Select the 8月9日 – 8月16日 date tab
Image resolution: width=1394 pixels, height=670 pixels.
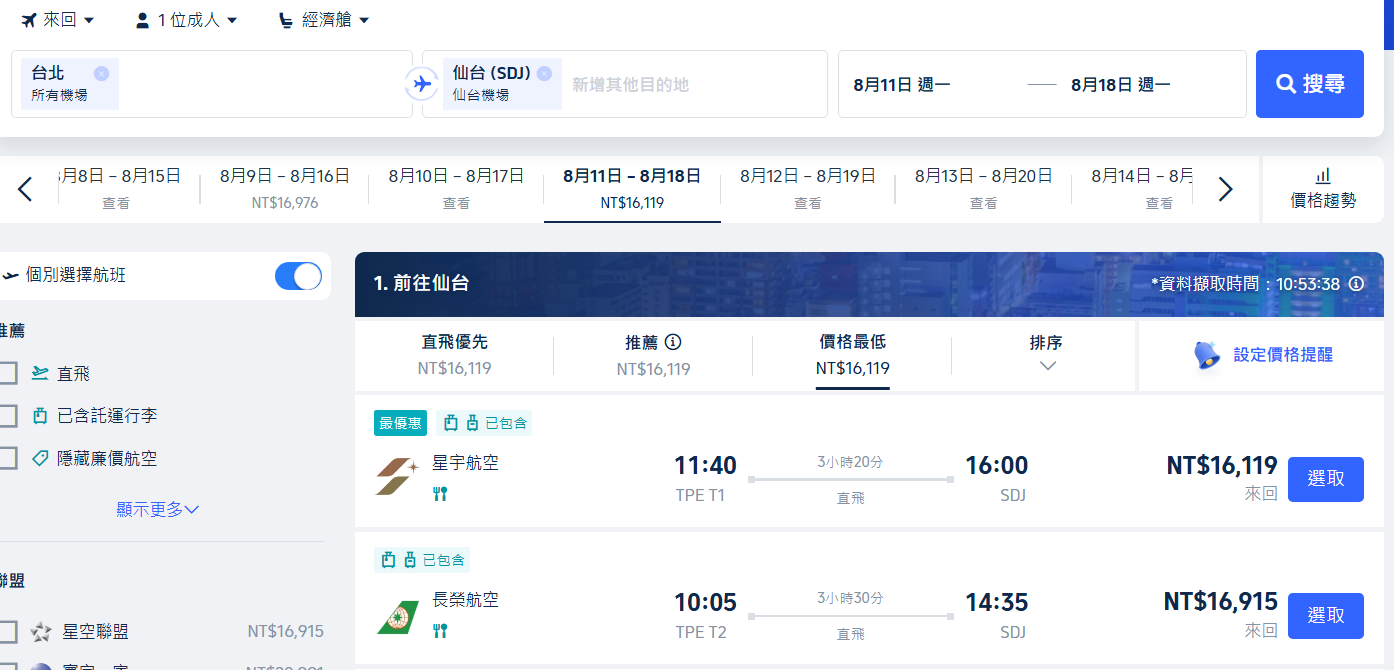(x=285, y=188)
